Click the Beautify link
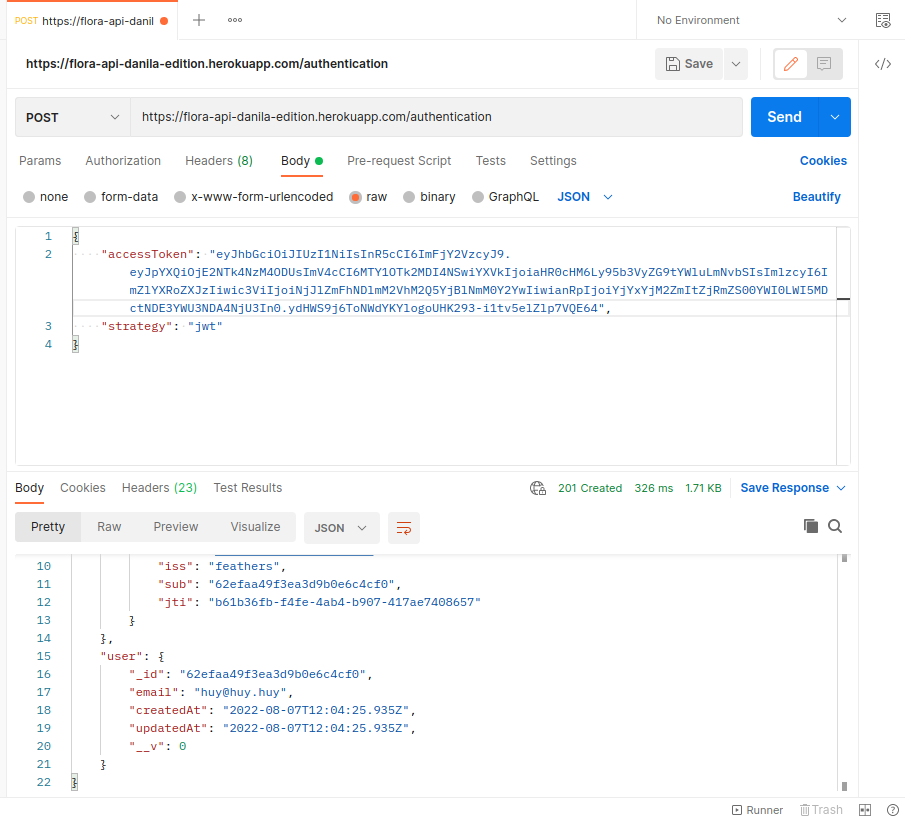Screen dimensions: 905x820 [x=816, y=196]
